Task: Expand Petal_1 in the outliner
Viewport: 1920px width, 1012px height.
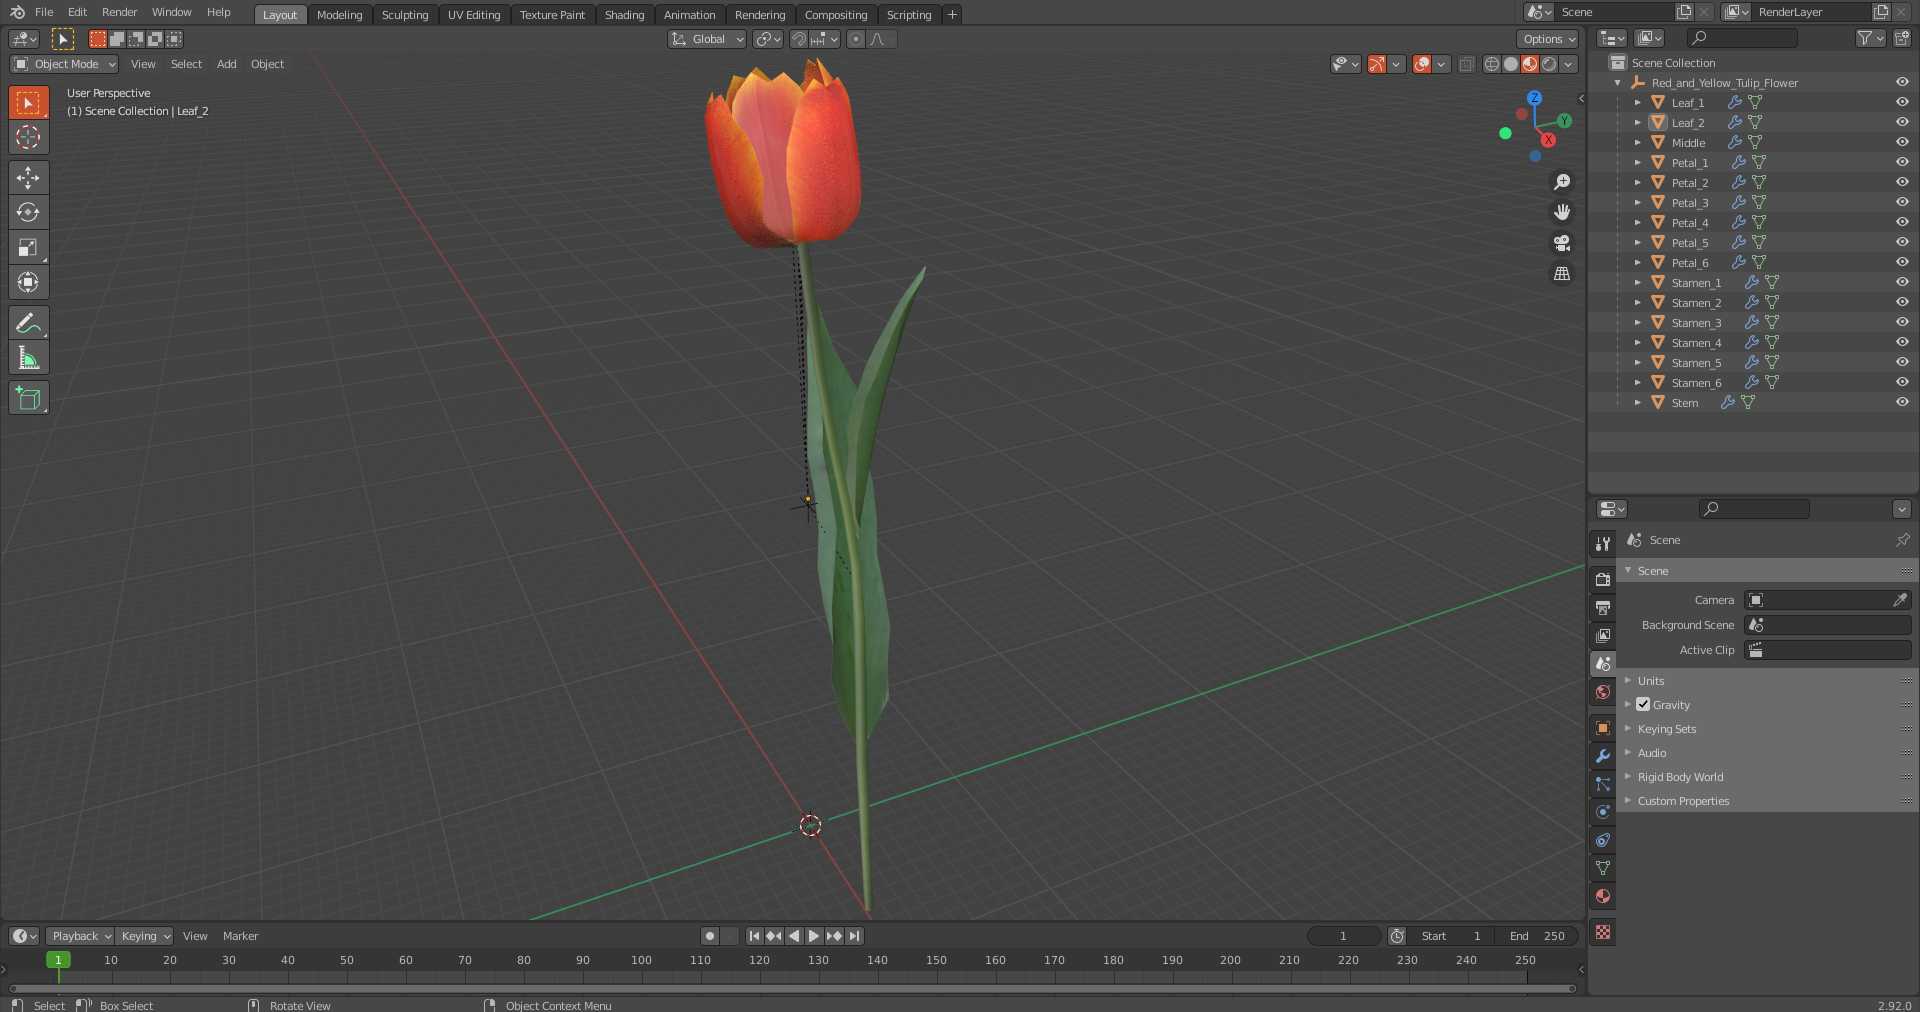Action: tap(1637, 162)
